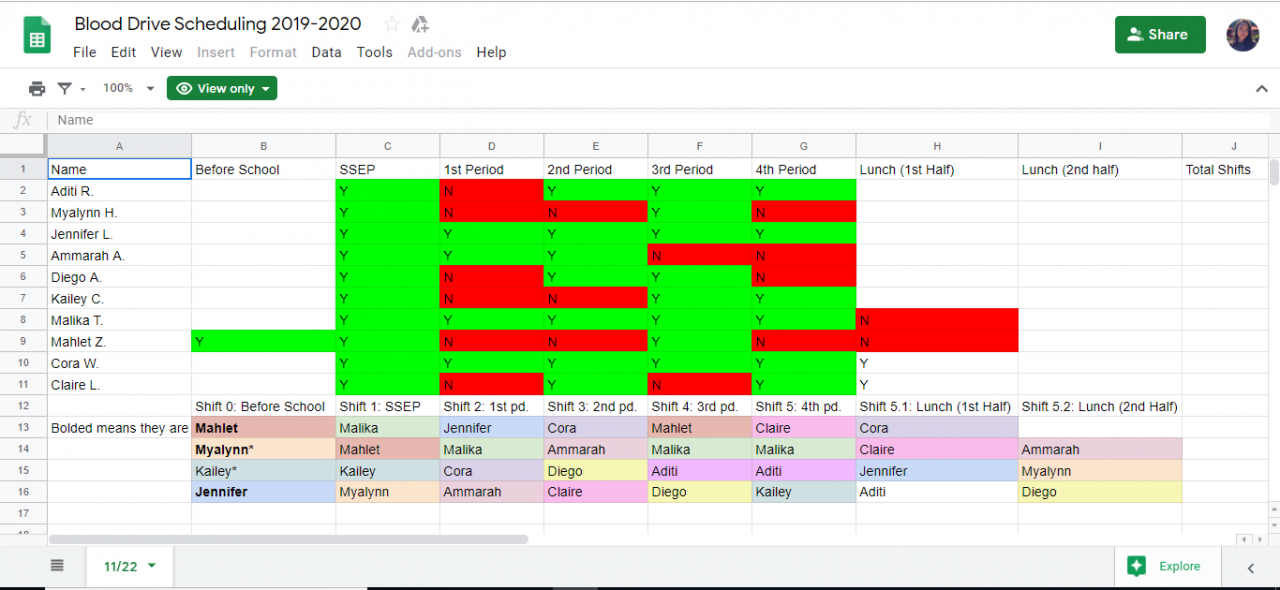Select the Kailey* cell
The height and width of the screenshot is (590, 1280).
(x=263, y=471)
